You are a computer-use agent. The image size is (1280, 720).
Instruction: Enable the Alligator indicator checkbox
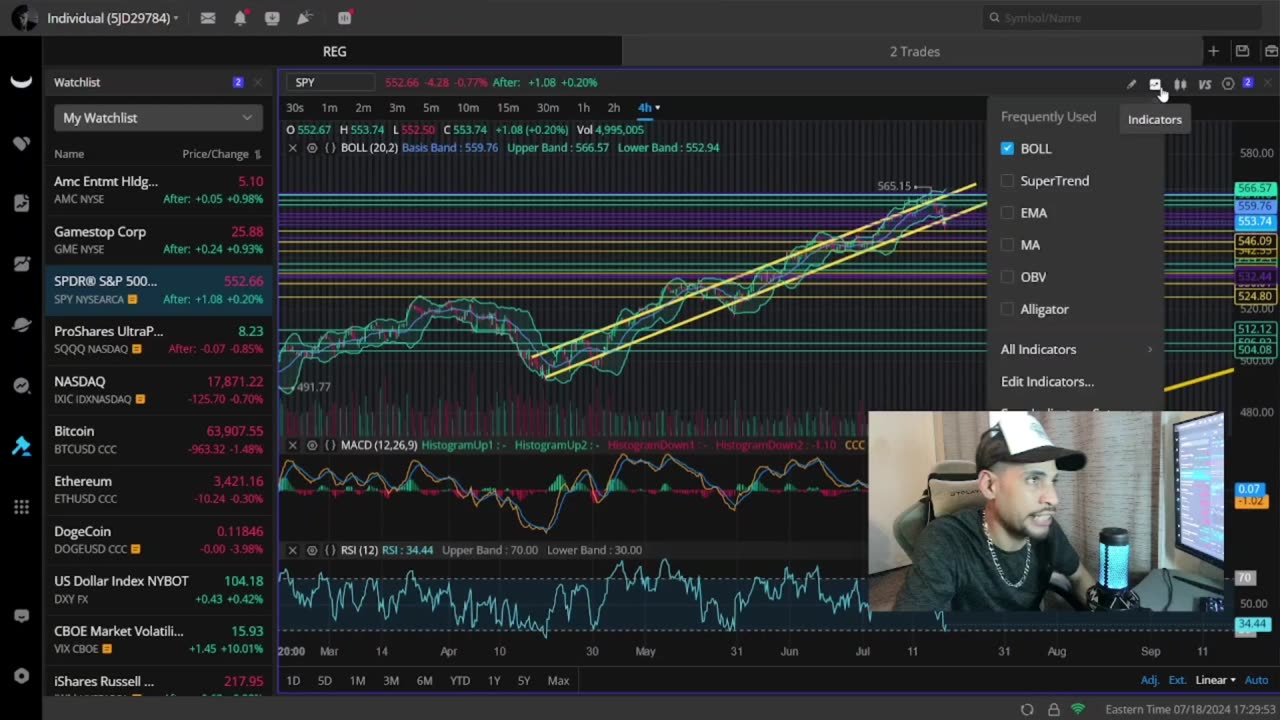point(1007,309)
